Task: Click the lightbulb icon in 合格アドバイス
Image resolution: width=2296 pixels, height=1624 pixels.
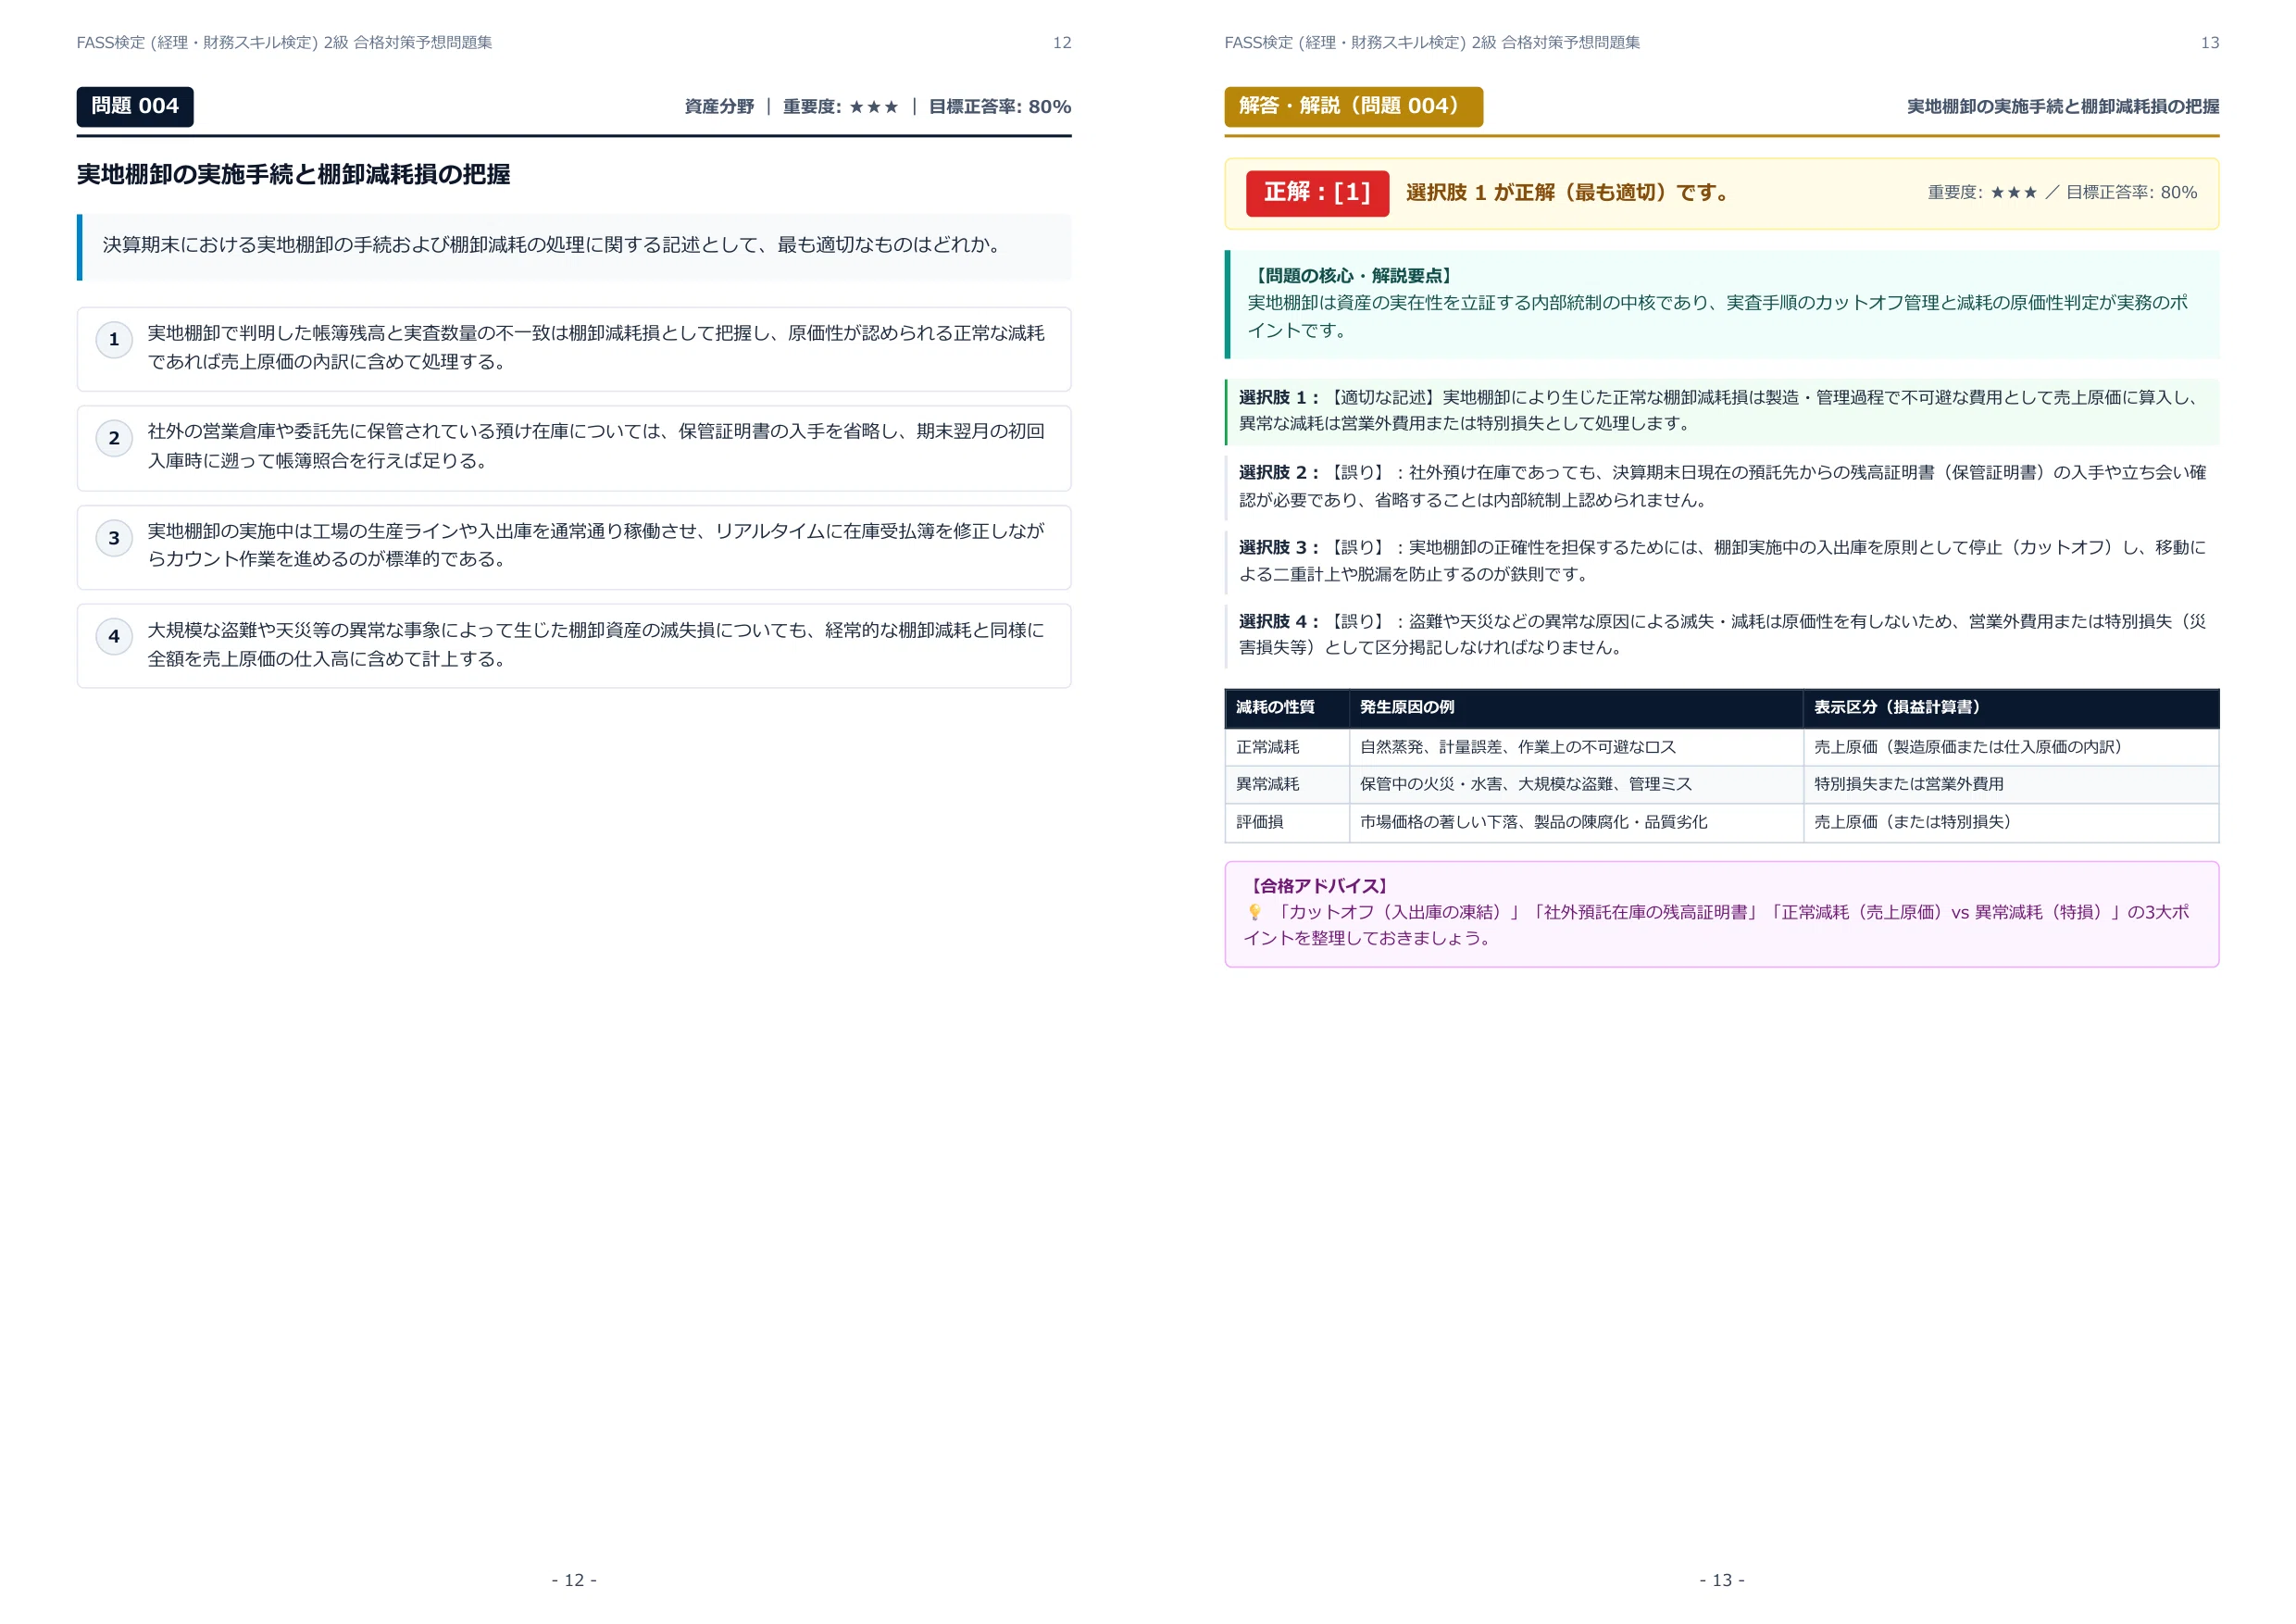Action: pyautogui.click(x=1254, y=912)
